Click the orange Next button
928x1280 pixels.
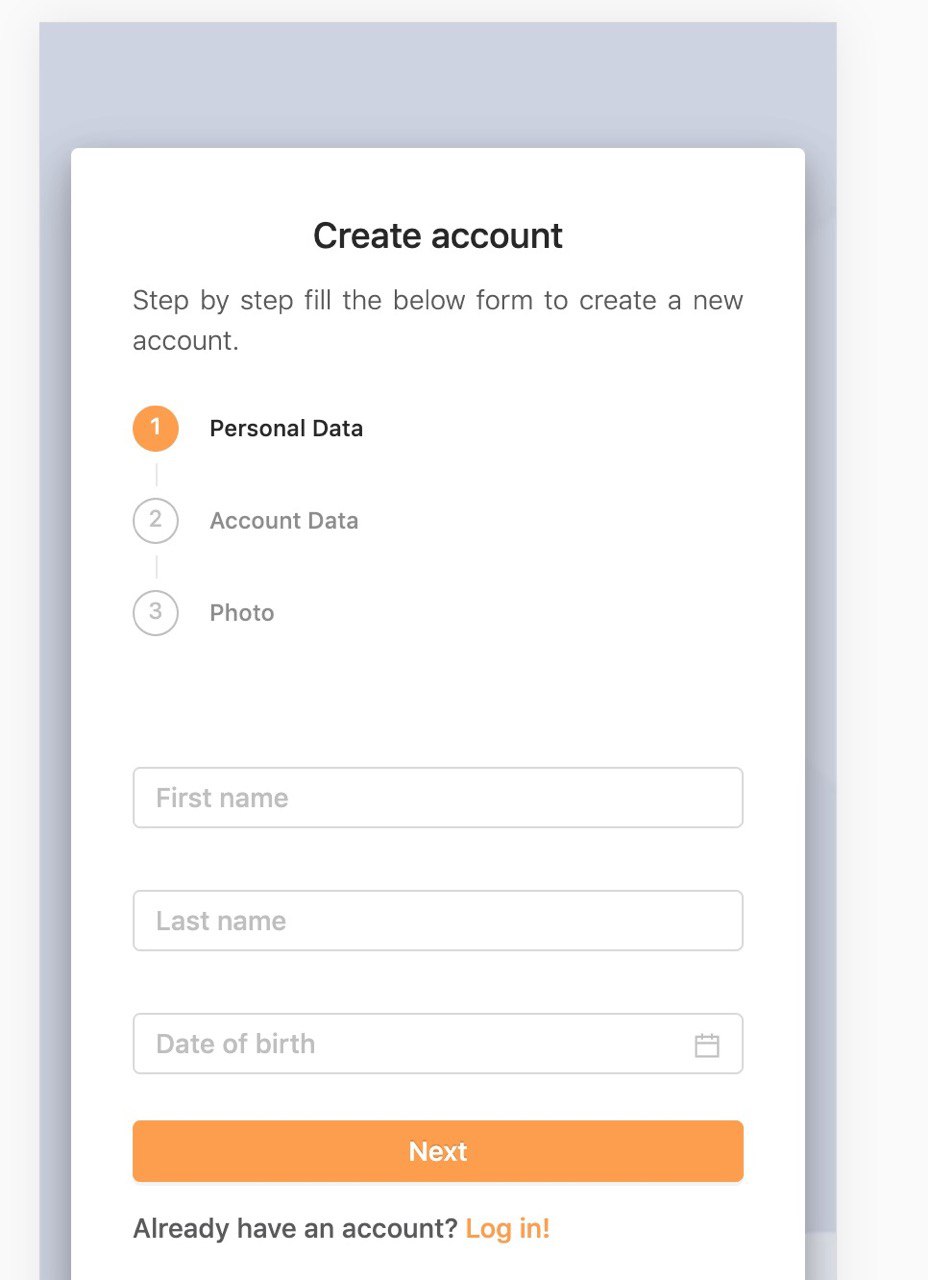click(438, 1151)
